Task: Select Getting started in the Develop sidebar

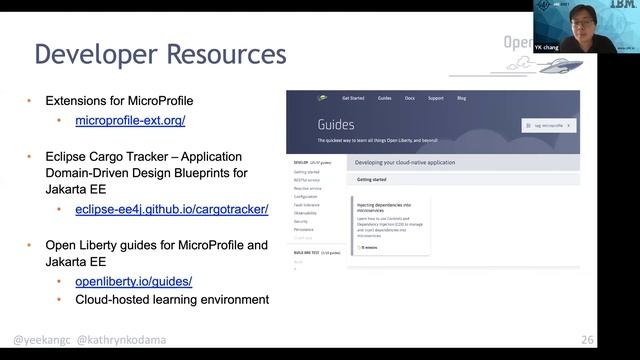Action: 307,172
